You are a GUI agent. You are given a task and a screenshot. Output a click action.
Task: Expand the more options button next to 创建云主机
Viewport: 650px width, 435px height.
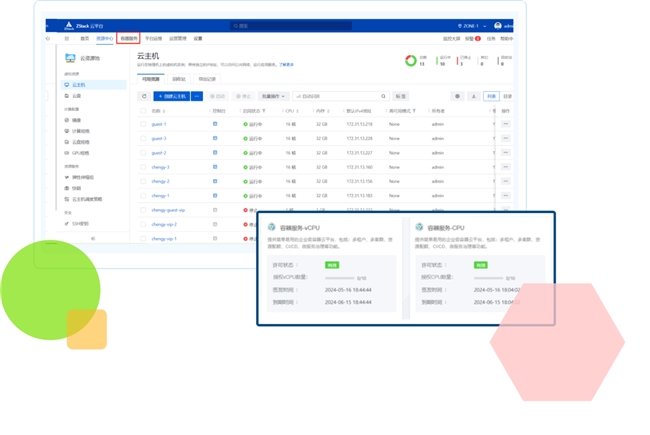coord(197,97)
